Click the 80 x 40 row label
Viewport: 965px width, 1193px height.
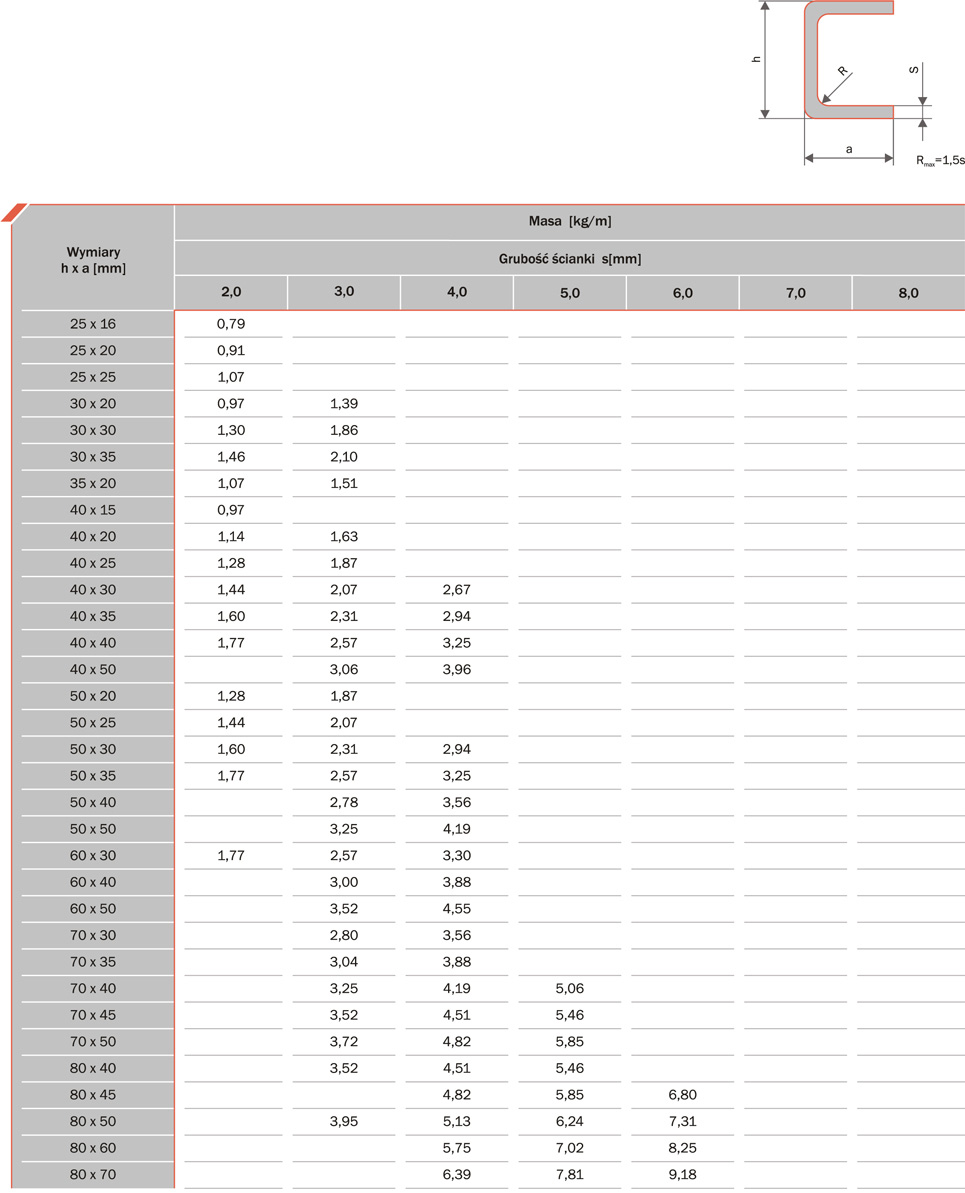coord(93,1069)
